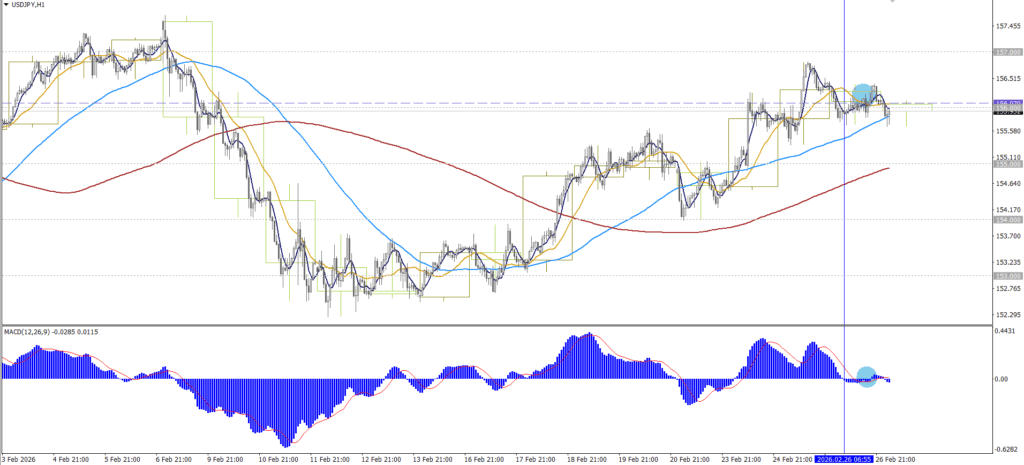Click the blue circle marker on price chart
This screenshot has width=1024, height=465.
(x=861, y=94)
